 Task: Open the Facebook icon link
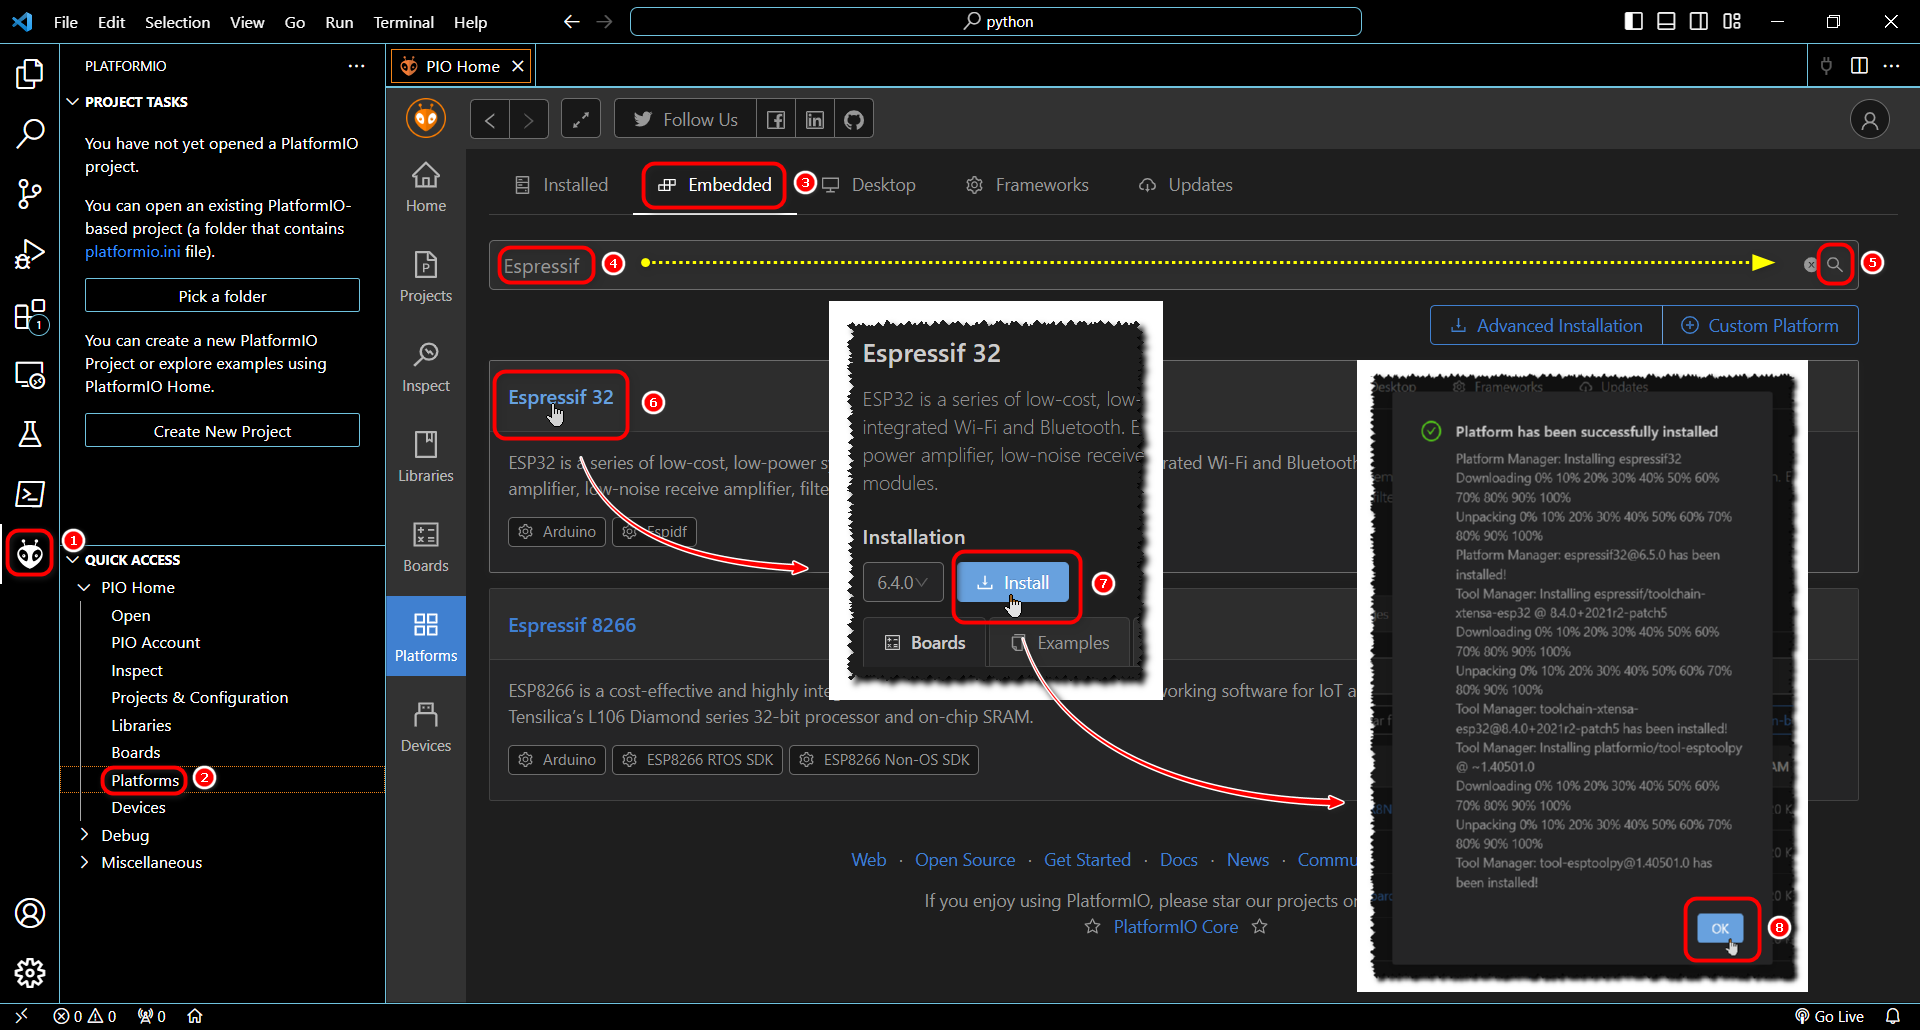coord(776,120)
